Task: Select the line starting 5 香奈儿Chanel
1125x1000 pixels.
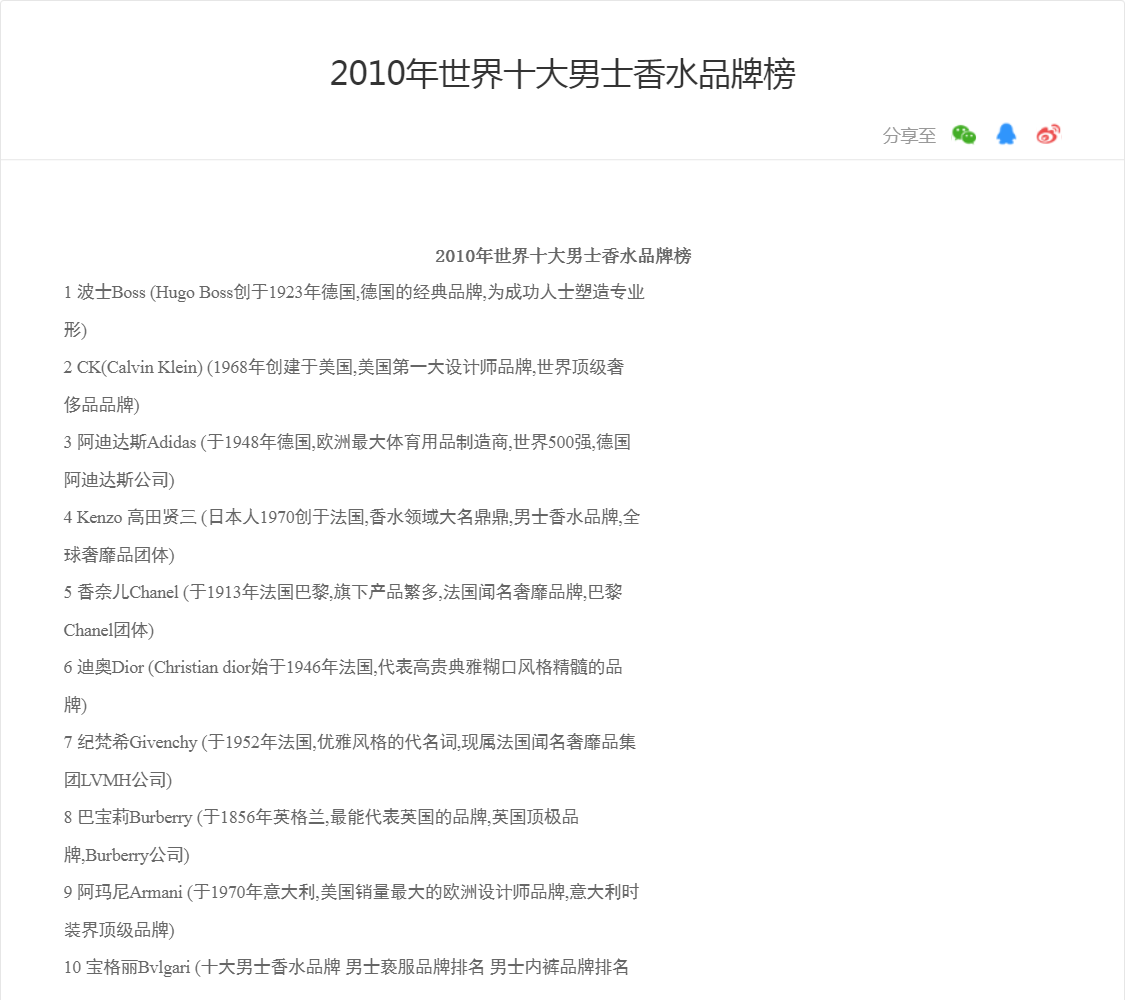Action: tap(343, 593)
